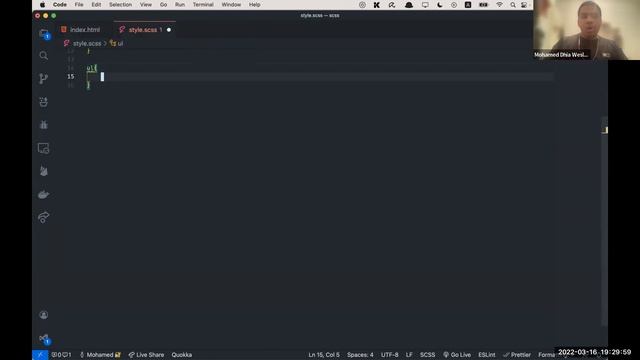Click the hat icon in the menu bar
The width and height of the screenshot is (640, 360).
click(x=409, y=5)
